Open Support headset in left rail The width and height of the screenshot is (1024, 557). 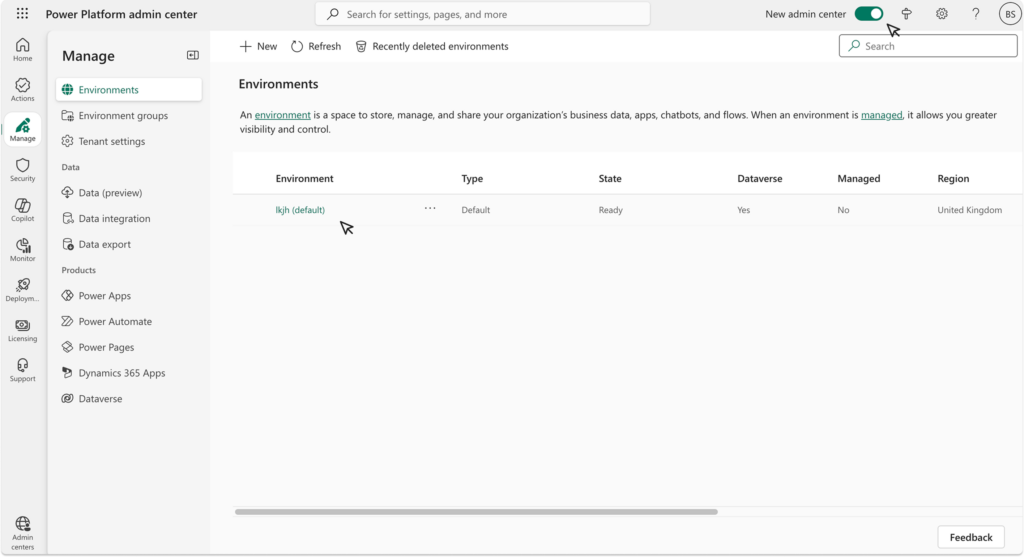click(22, 369)
